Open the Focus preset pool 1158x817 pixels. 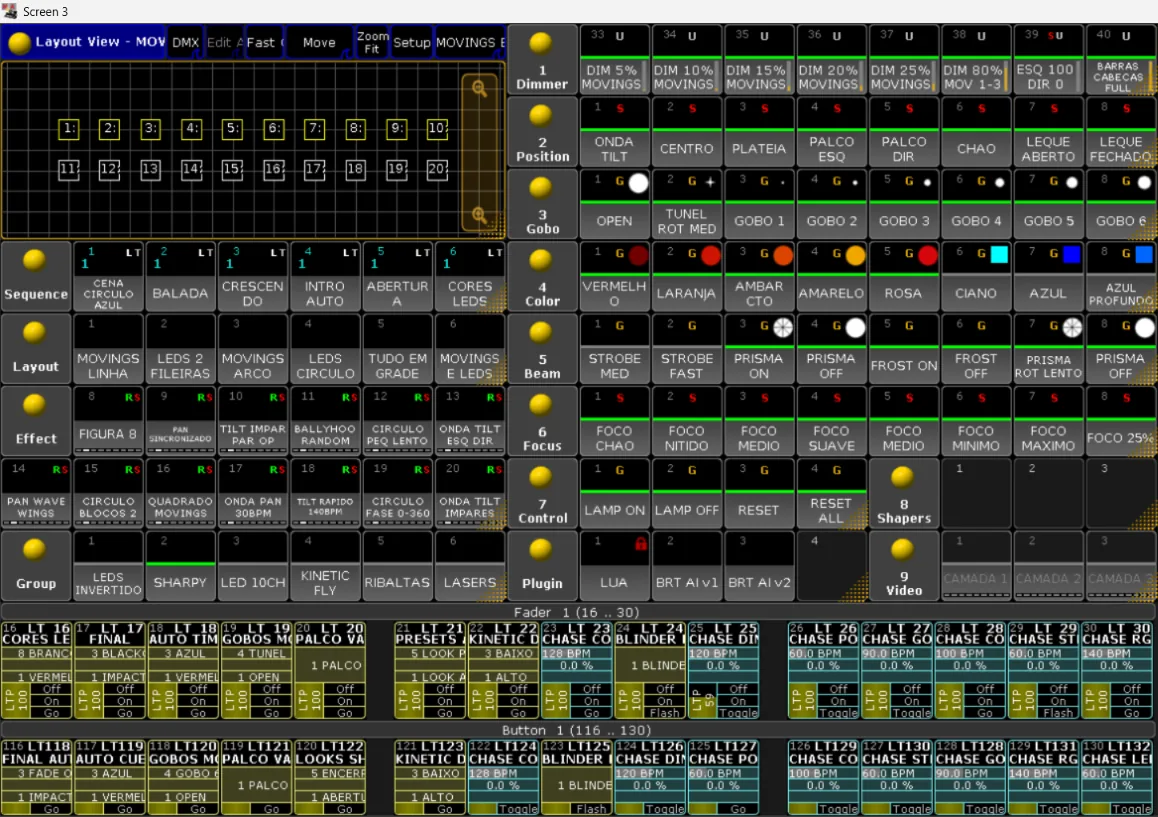[x=542, y=421]
